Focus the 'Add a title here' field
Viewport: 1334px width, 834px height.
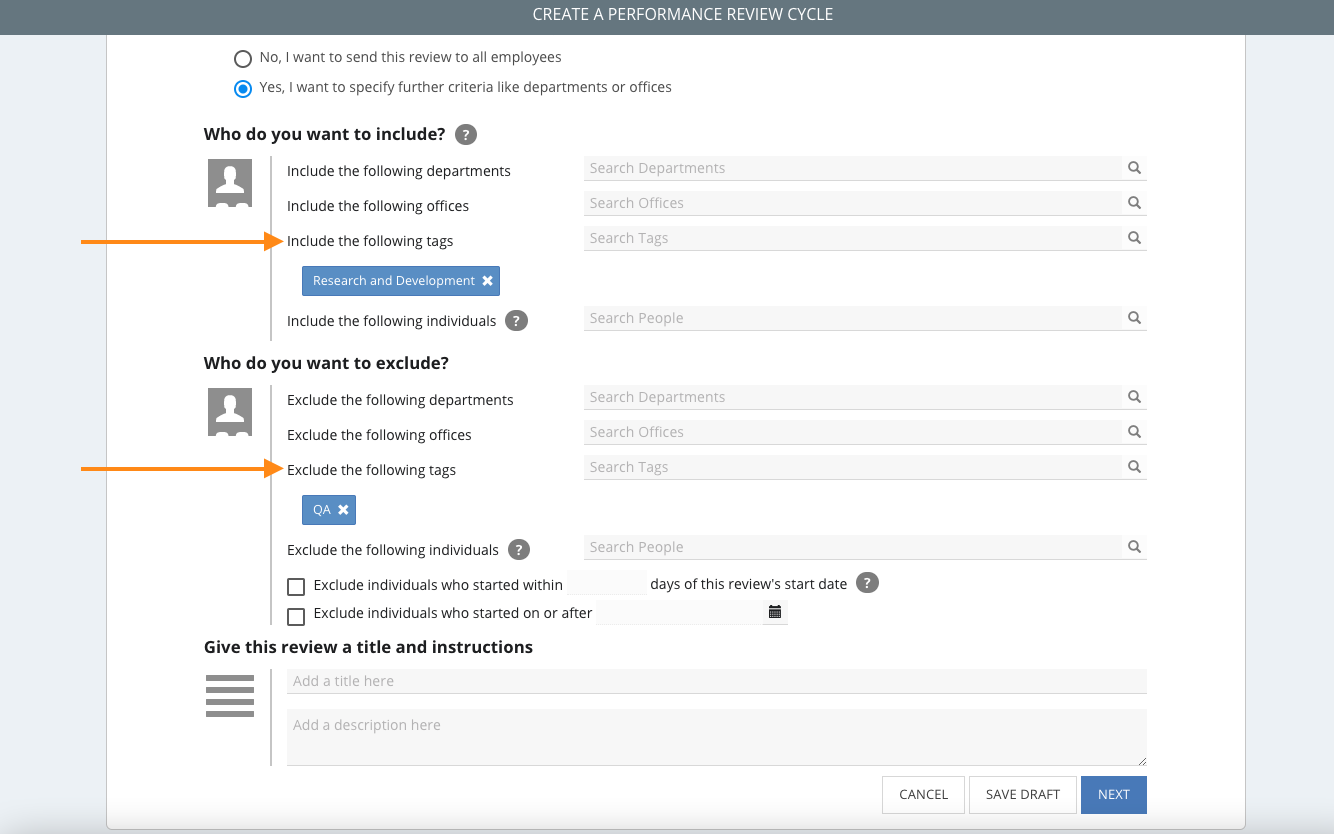coord(715,681)
